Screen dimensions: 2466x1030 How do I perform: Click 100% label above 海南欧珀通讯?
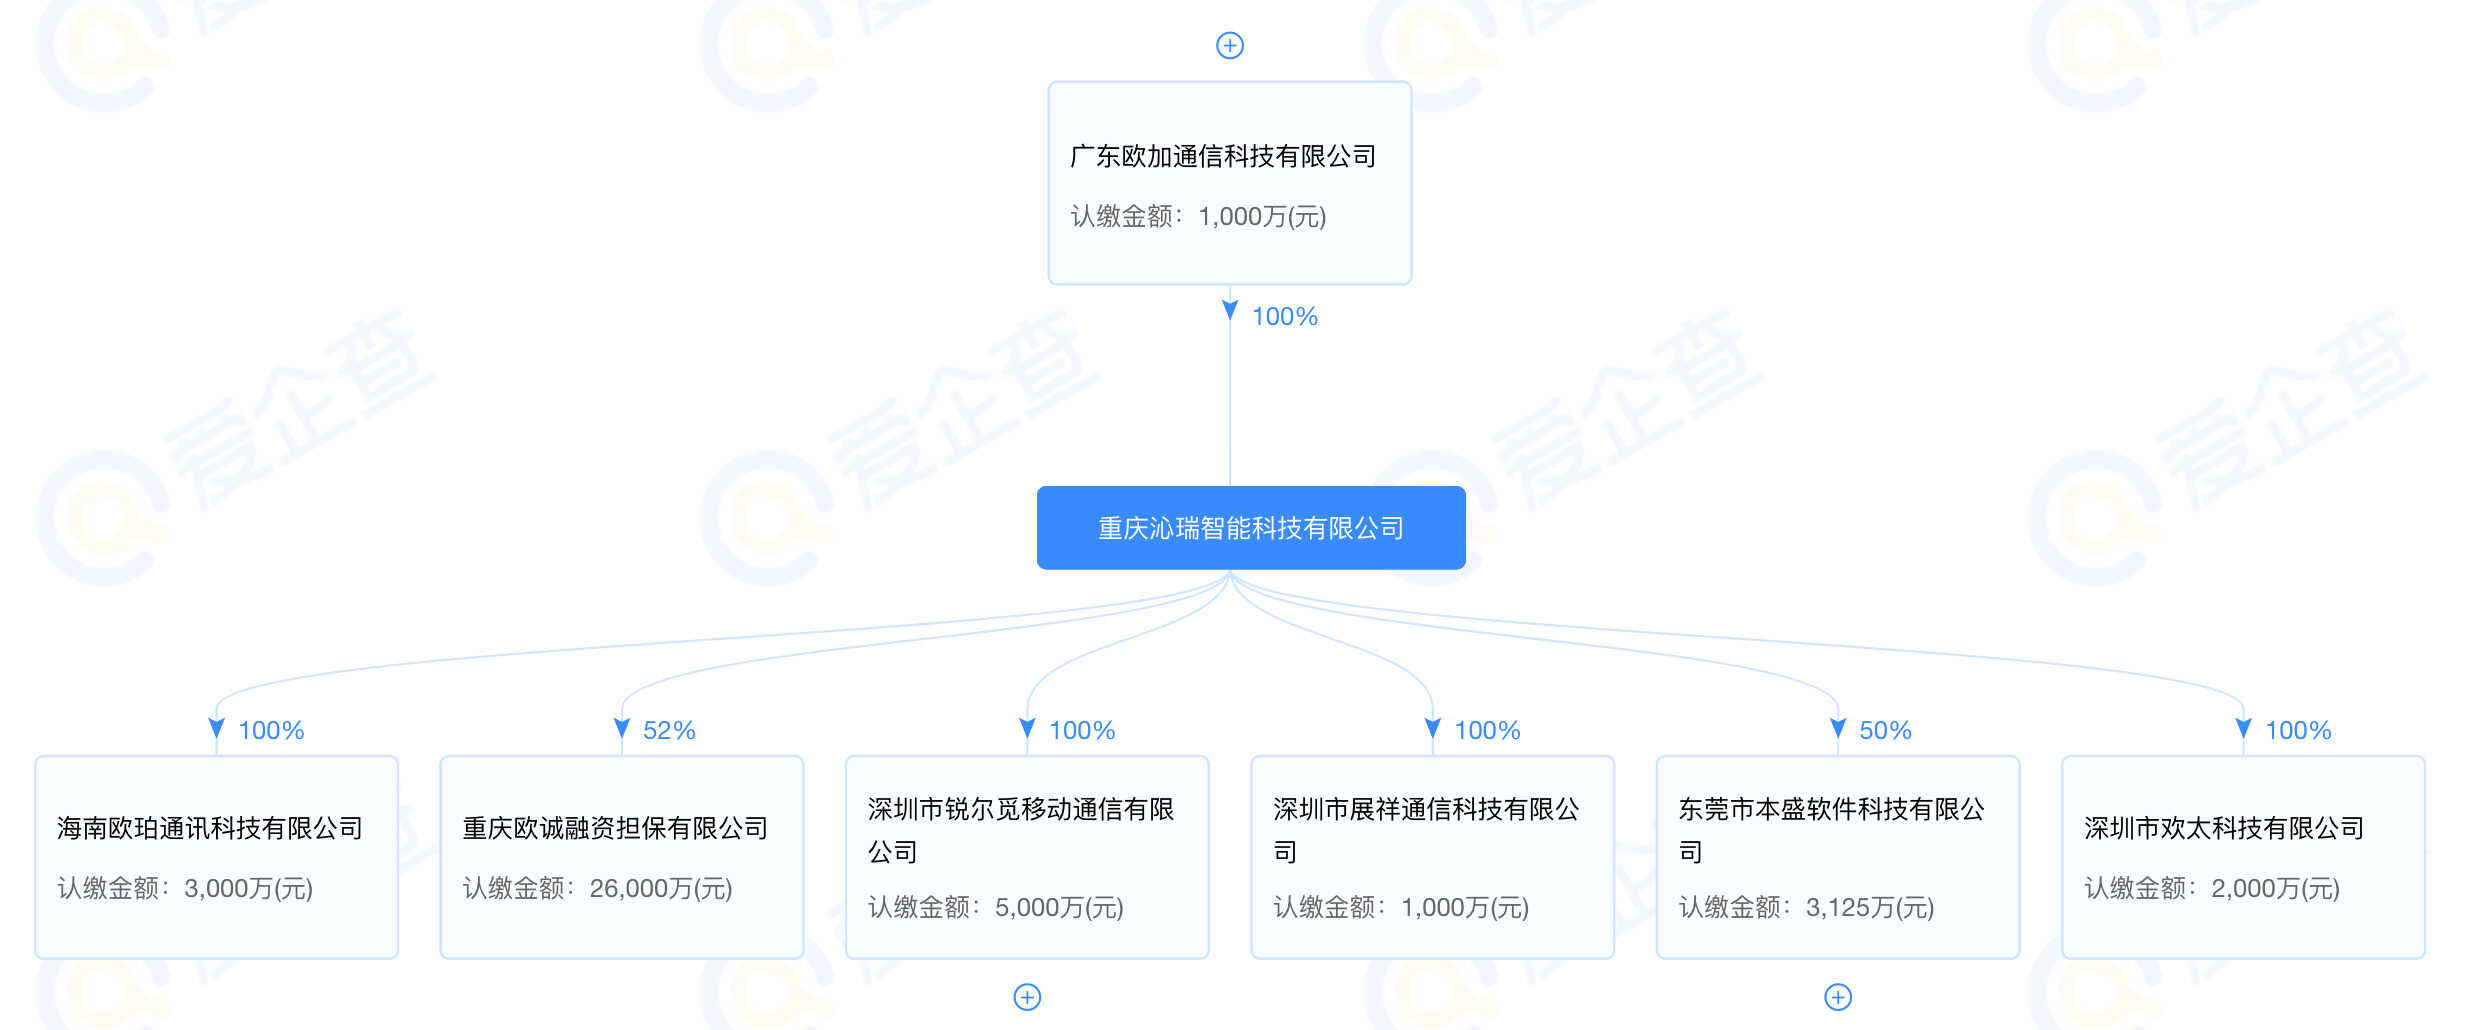[x=271, y=731]
